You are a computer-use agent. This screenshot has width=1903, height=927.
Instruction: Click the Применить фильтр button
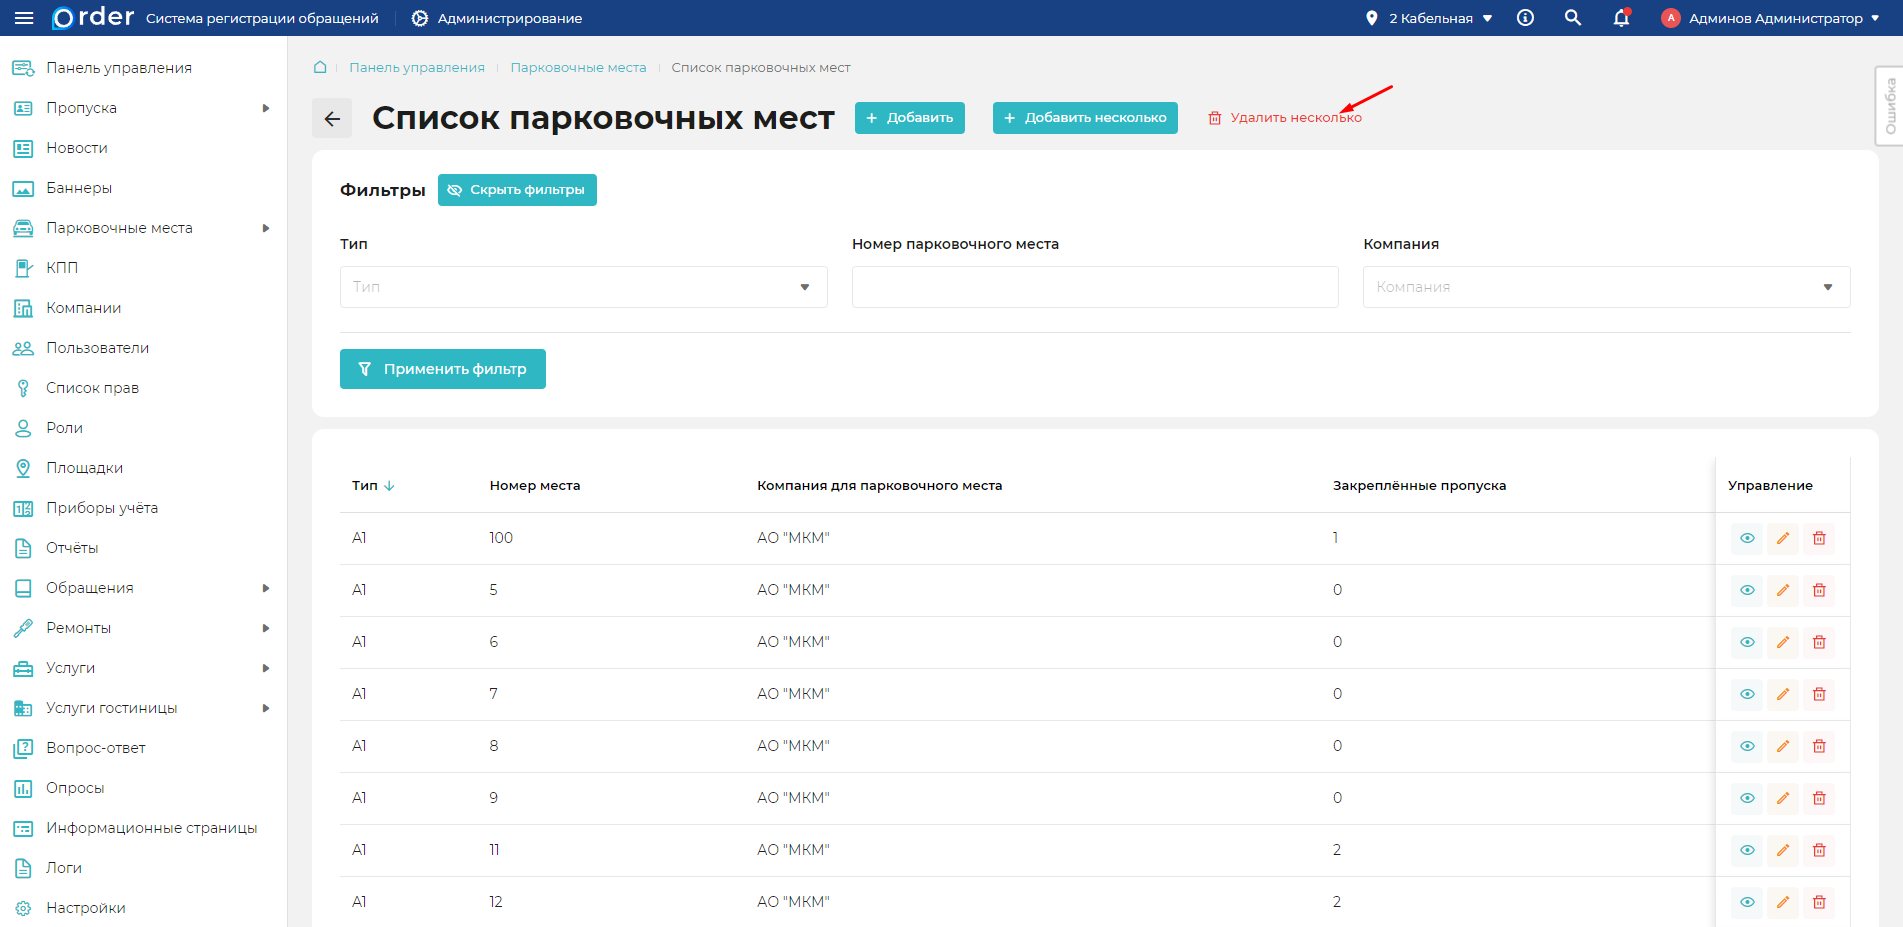click(x=443, y=369)
